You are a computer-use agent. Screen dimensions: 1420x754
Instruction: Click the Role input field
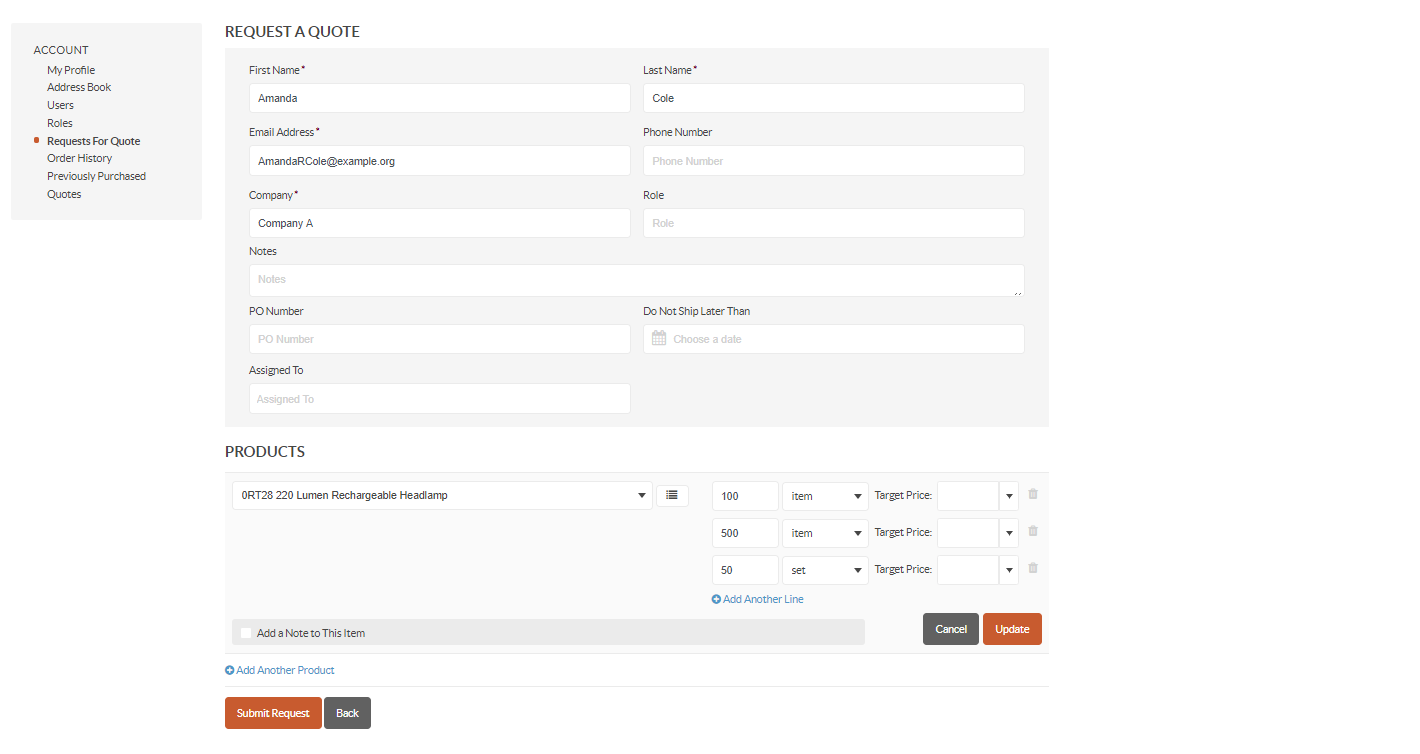[834, 223]
